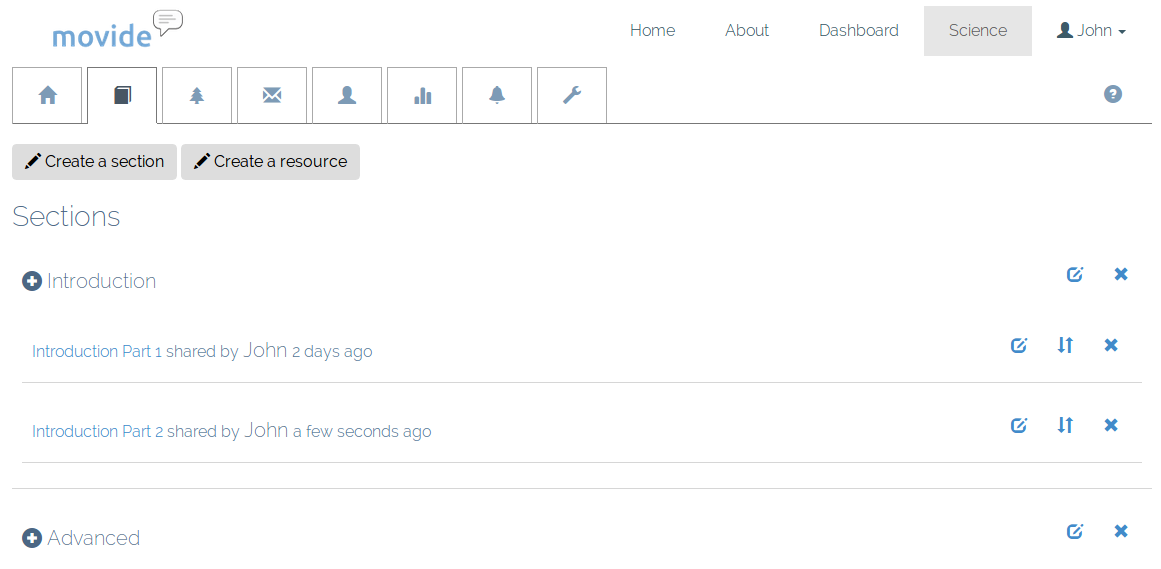Open the John user dropdown
This screenshot has height=569, width=1161.
[1091, 30]
